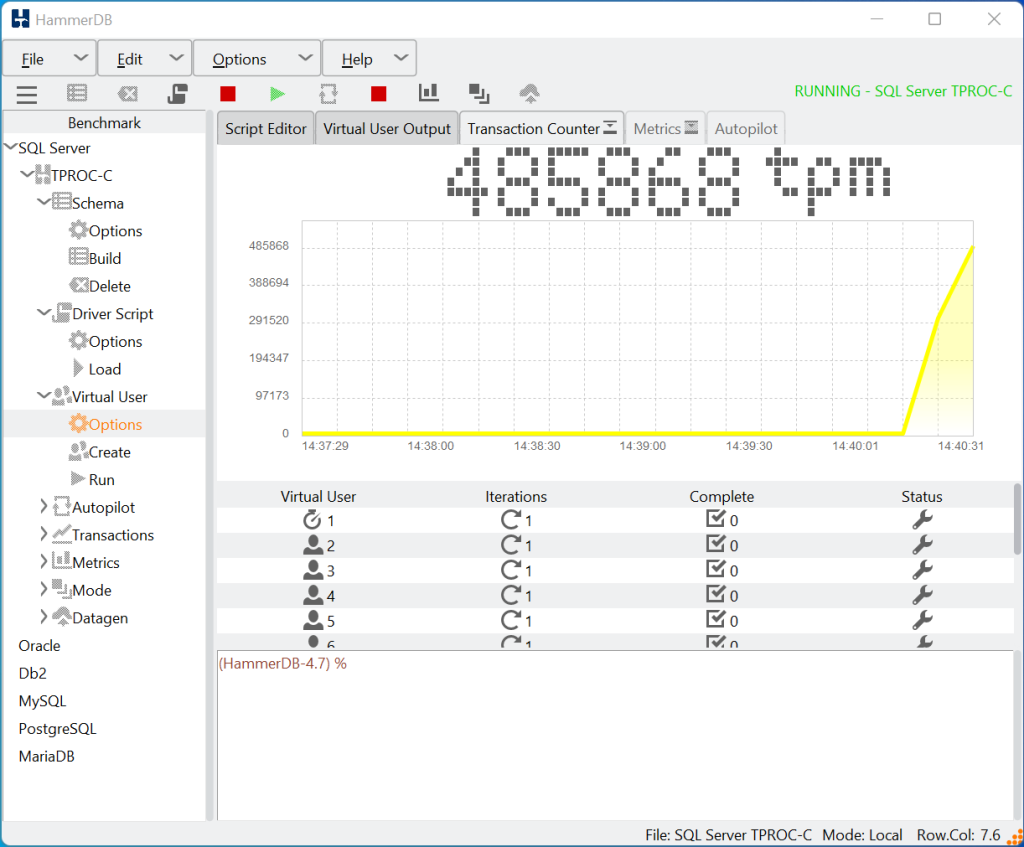Collapse the Driver Script node

tap(44, 313)
